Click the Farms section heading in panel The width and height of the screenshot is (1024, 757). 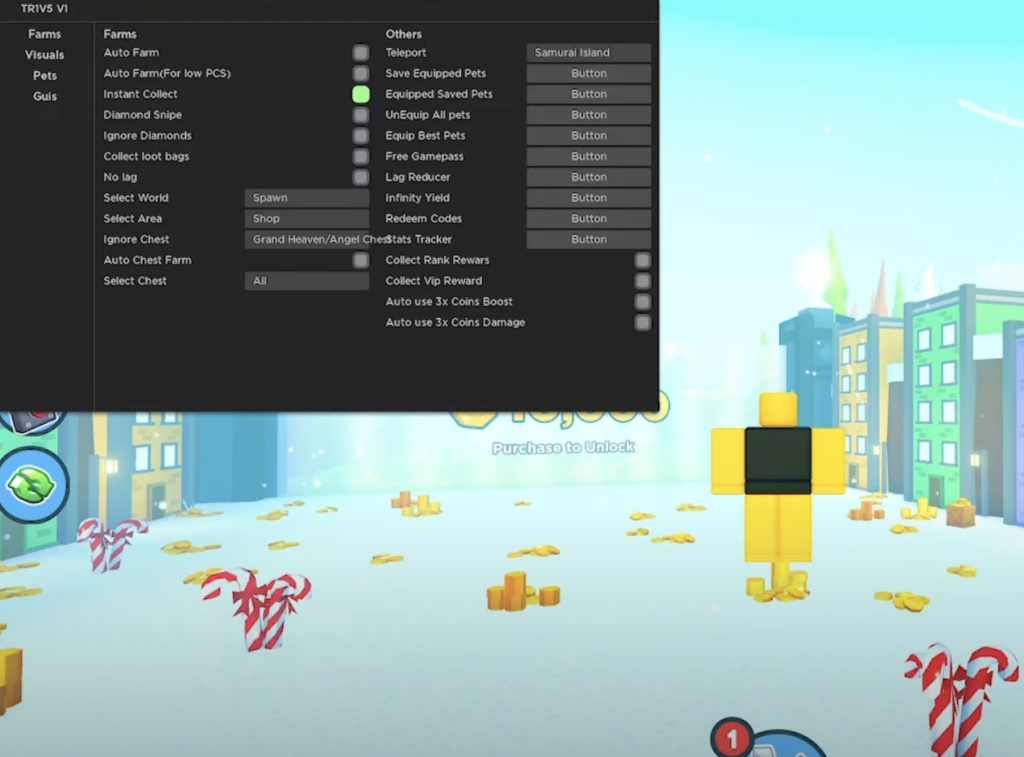coord(120,34)
